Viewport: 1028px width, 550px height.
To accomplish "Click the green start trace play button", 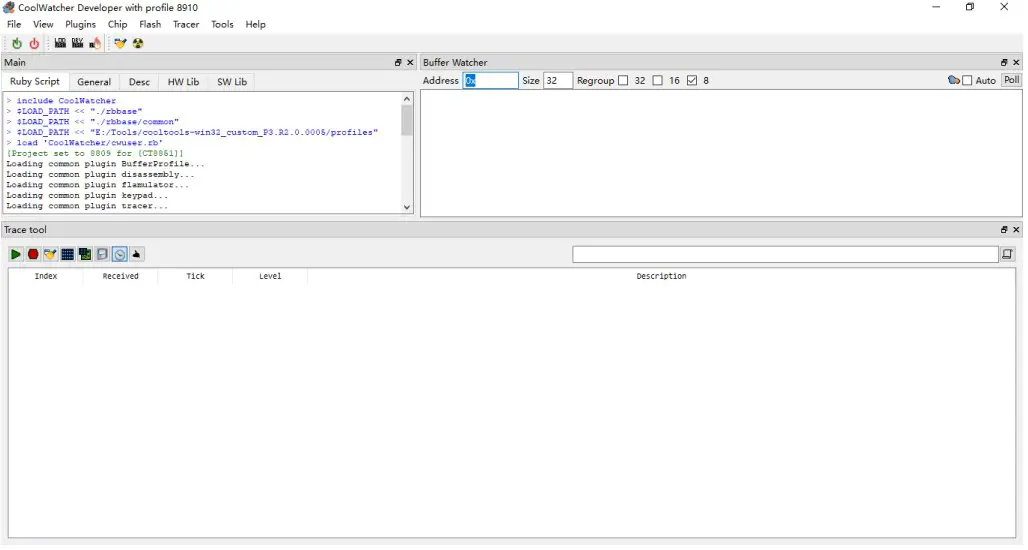I will 16,255.
